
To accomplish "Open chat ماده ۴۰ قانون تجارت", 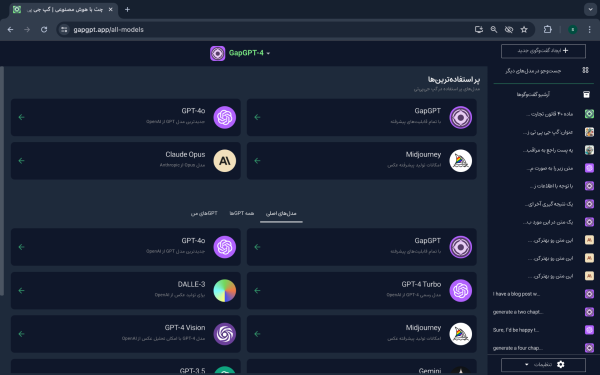I will click(x=543, y=114).
